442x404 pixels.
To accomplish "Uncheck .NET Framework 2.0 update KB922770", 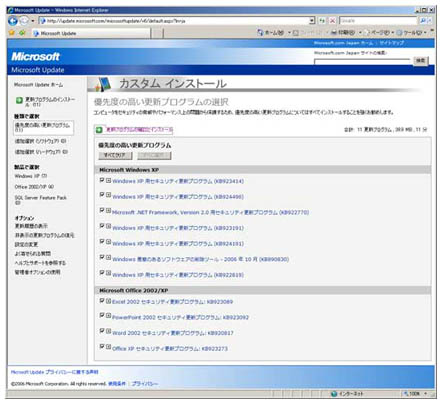I will click(x=102, y=210).
